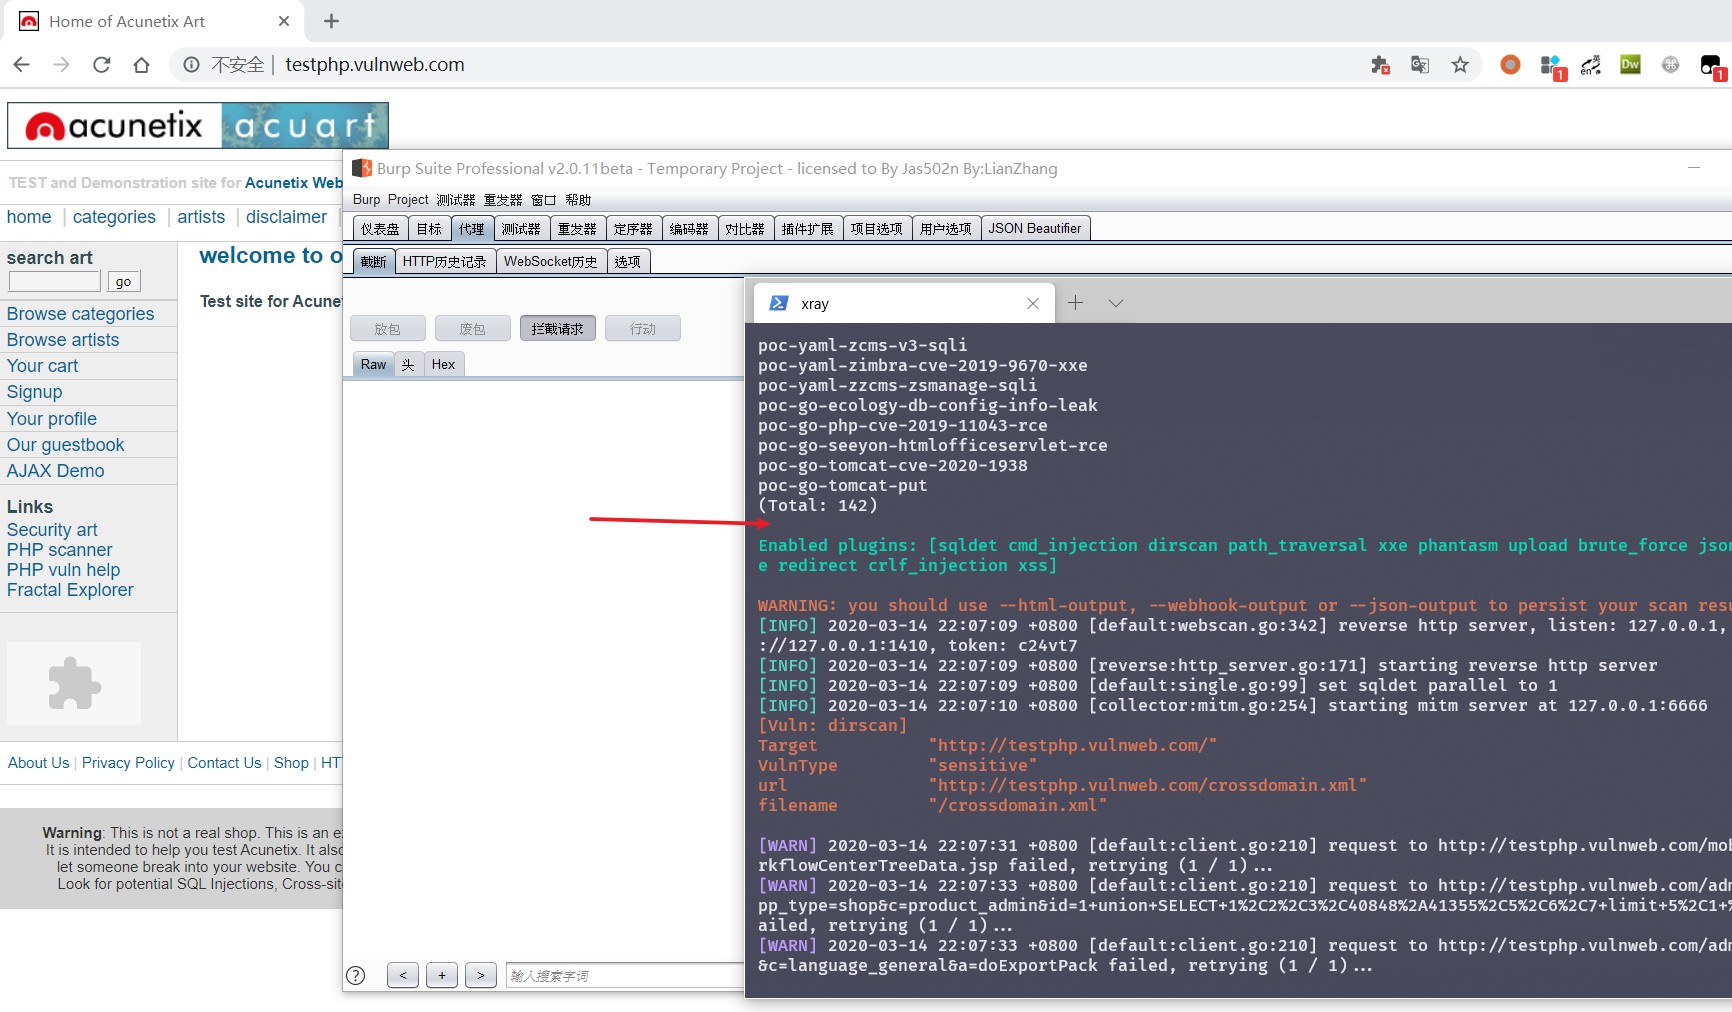Show site info for the insecure connection
Image resolution: width=1732 pixels, height=1012 pixels.
pos(190,65)
